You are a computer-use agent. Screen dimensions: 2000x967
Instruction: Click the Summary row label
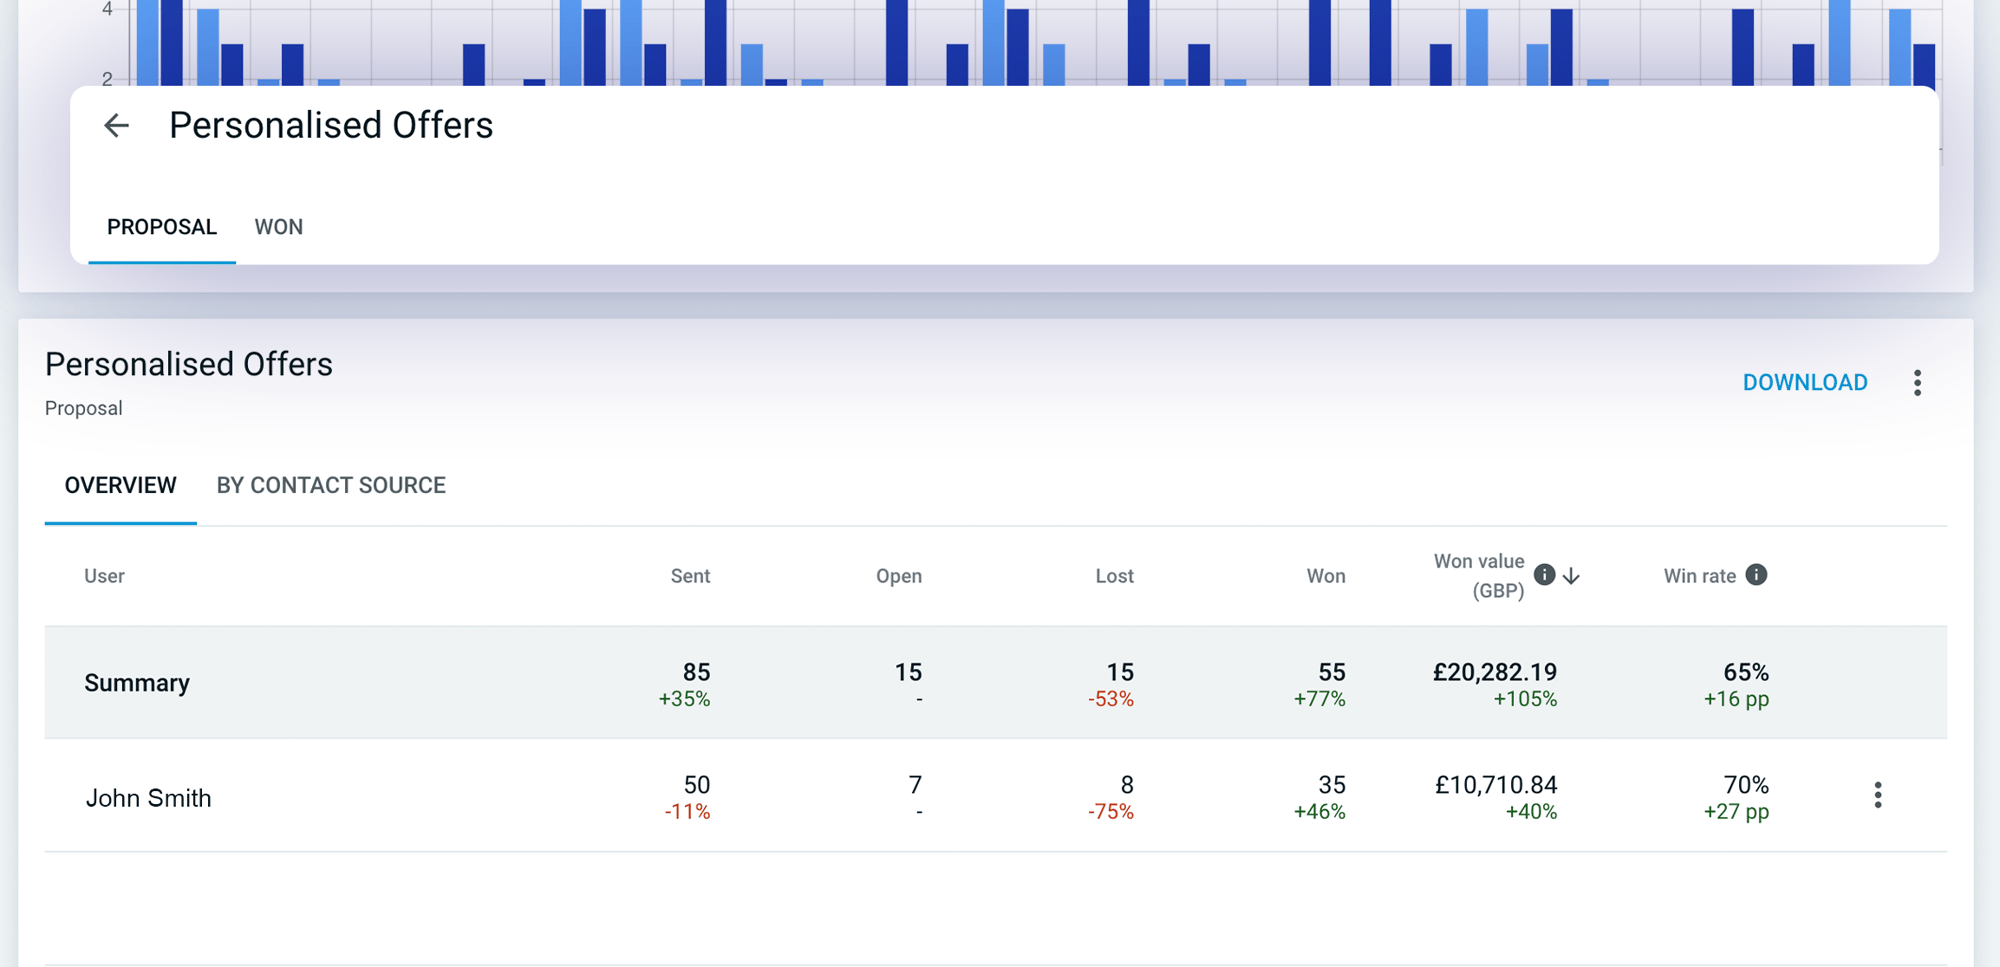click(137, 683)
